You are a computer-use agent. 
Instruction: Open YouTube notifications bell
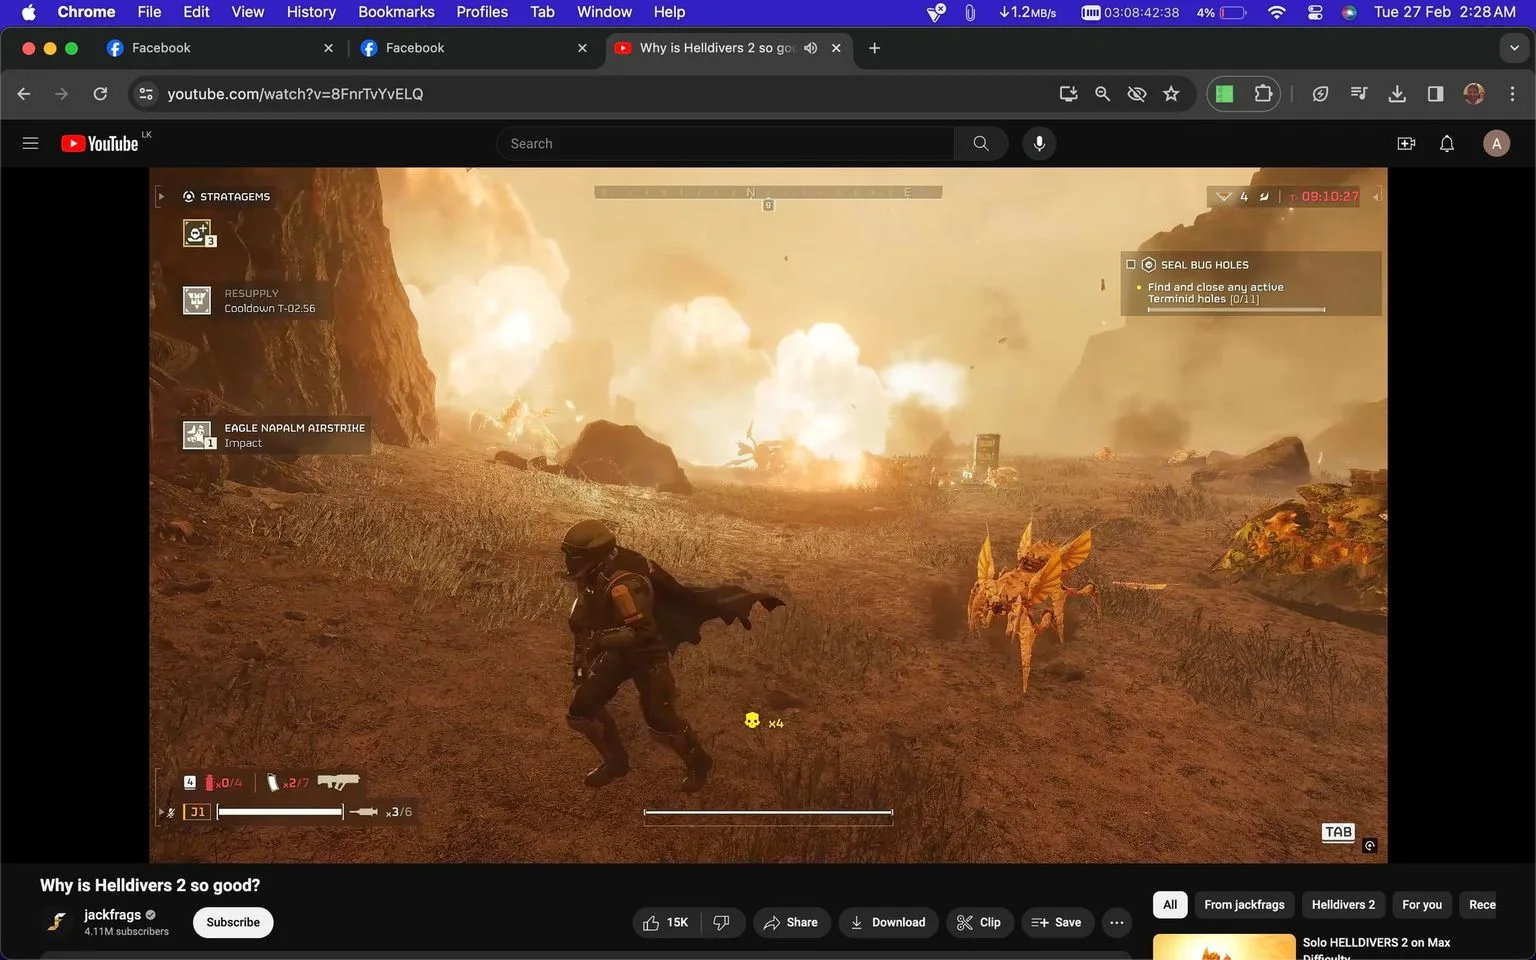click(1446, 143)
